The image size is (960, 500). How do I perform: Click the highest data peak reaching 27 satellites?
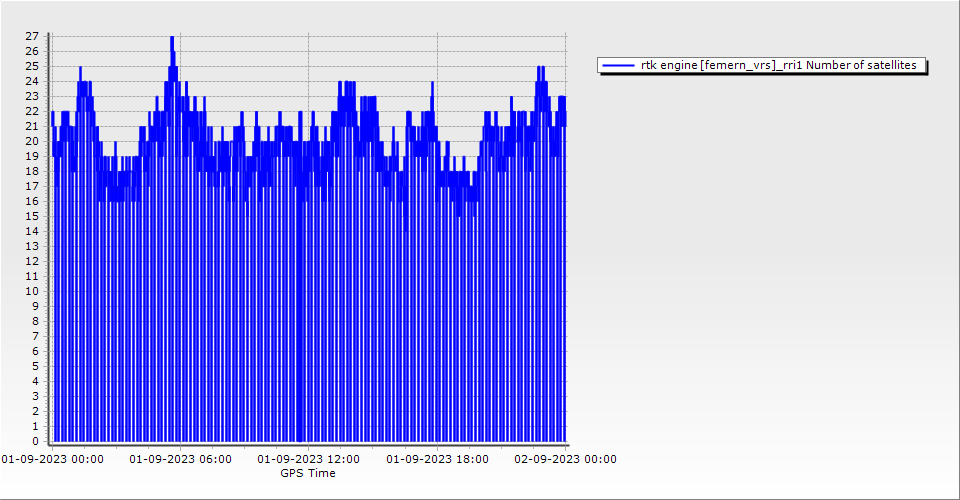pyautogui.click(x=172, y=38)
